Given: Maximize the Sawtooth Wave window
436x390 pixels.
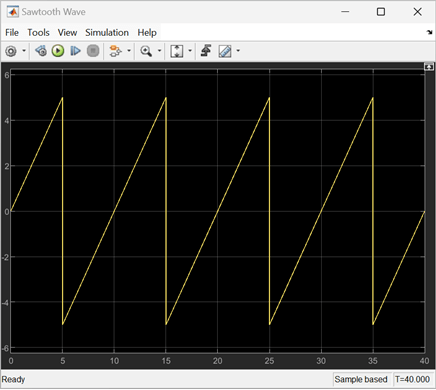Looking at the screenshot, I should (381, 12).
